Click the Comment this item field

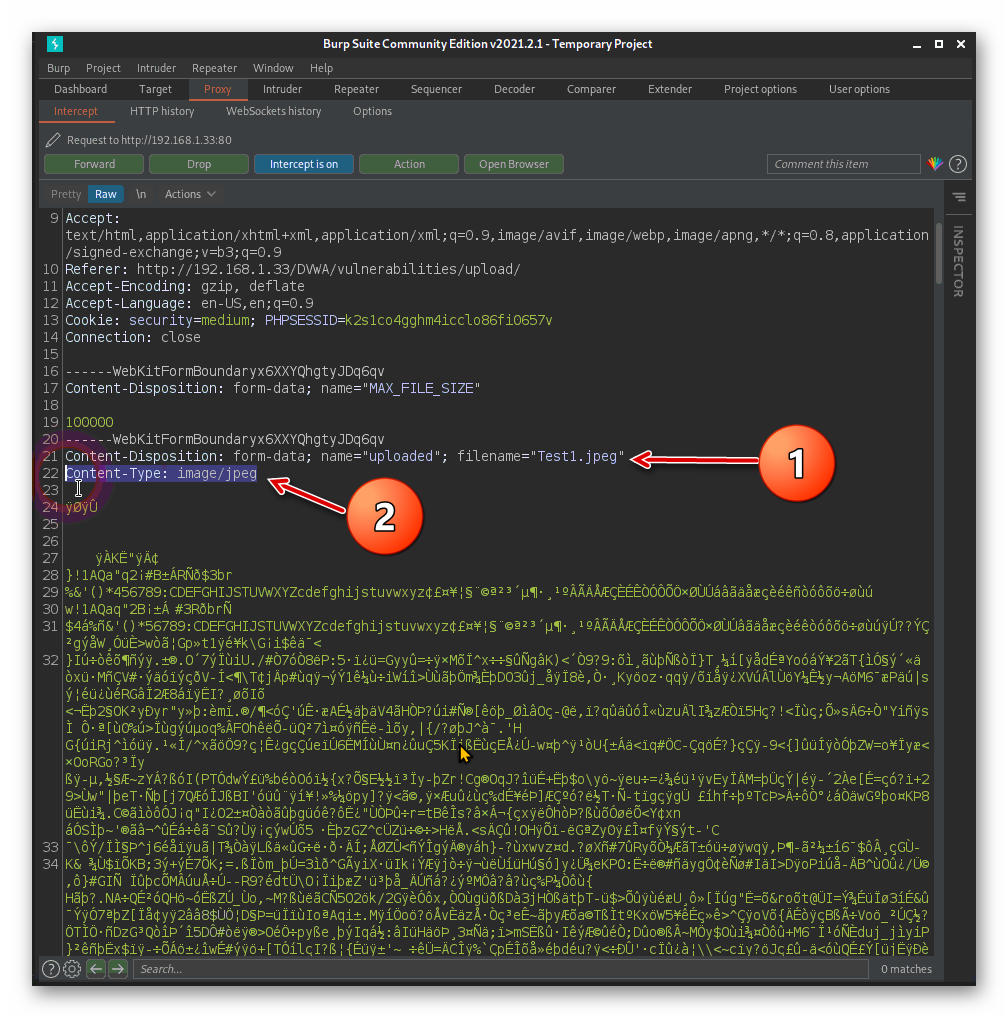tap(843, 164)
